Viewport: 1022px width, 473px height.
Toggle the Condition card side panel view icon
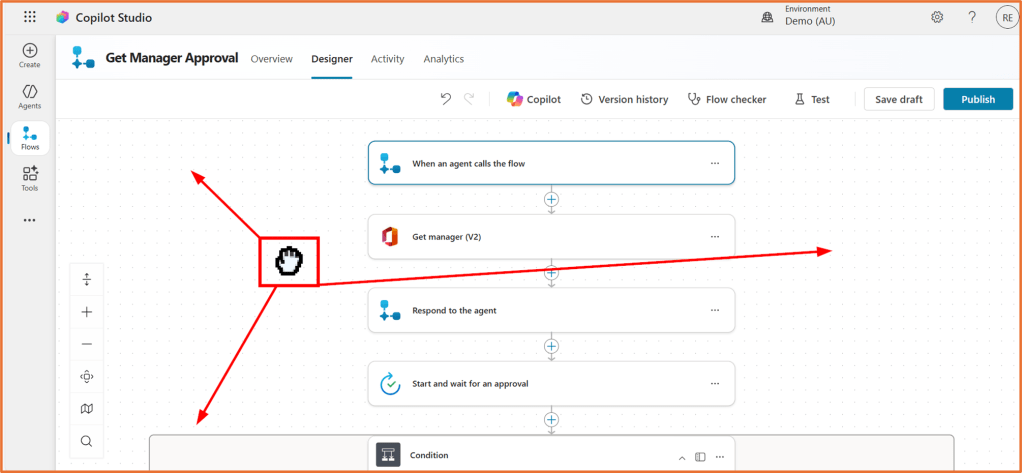click(700, 457)
